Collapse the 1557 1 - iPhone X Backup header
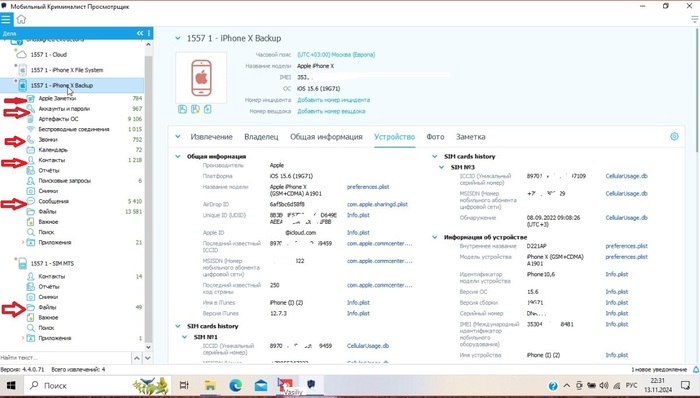The height and width of the screenshot is (398, 700). [178, 38]
